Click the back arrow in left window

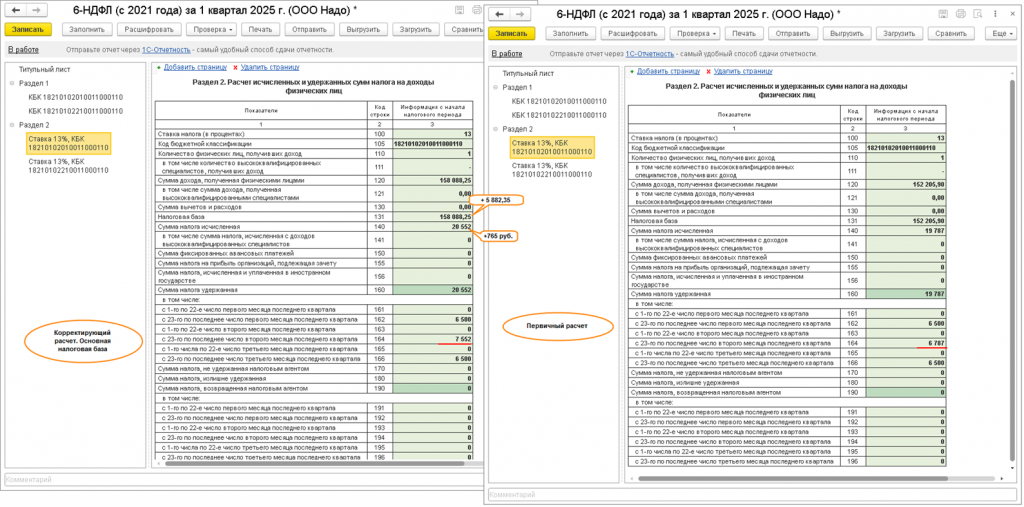[x=17, y=10]
